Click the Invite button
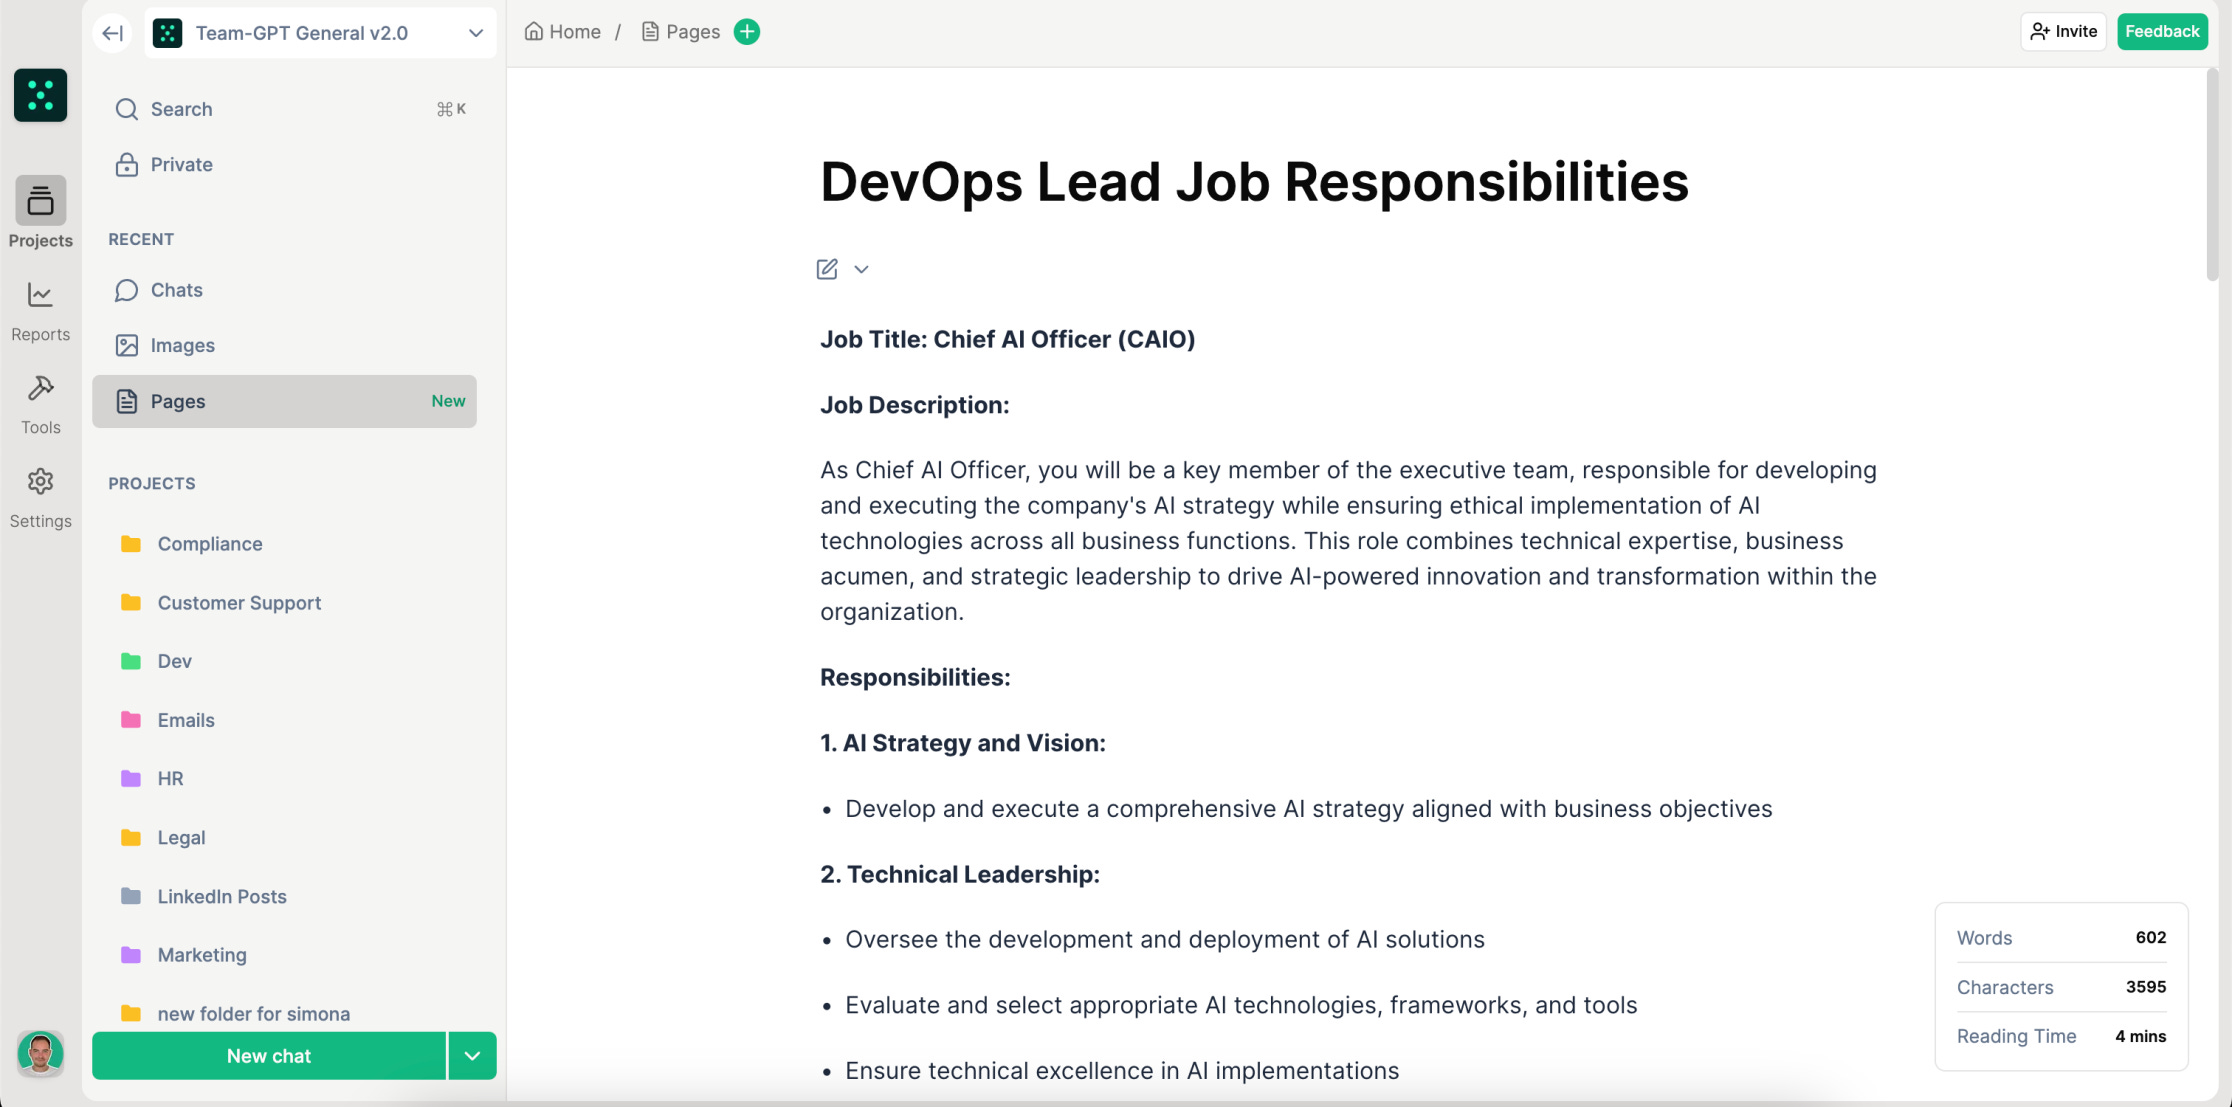This screenshot has width=2232, height=1107. [x=2063, y=32]
